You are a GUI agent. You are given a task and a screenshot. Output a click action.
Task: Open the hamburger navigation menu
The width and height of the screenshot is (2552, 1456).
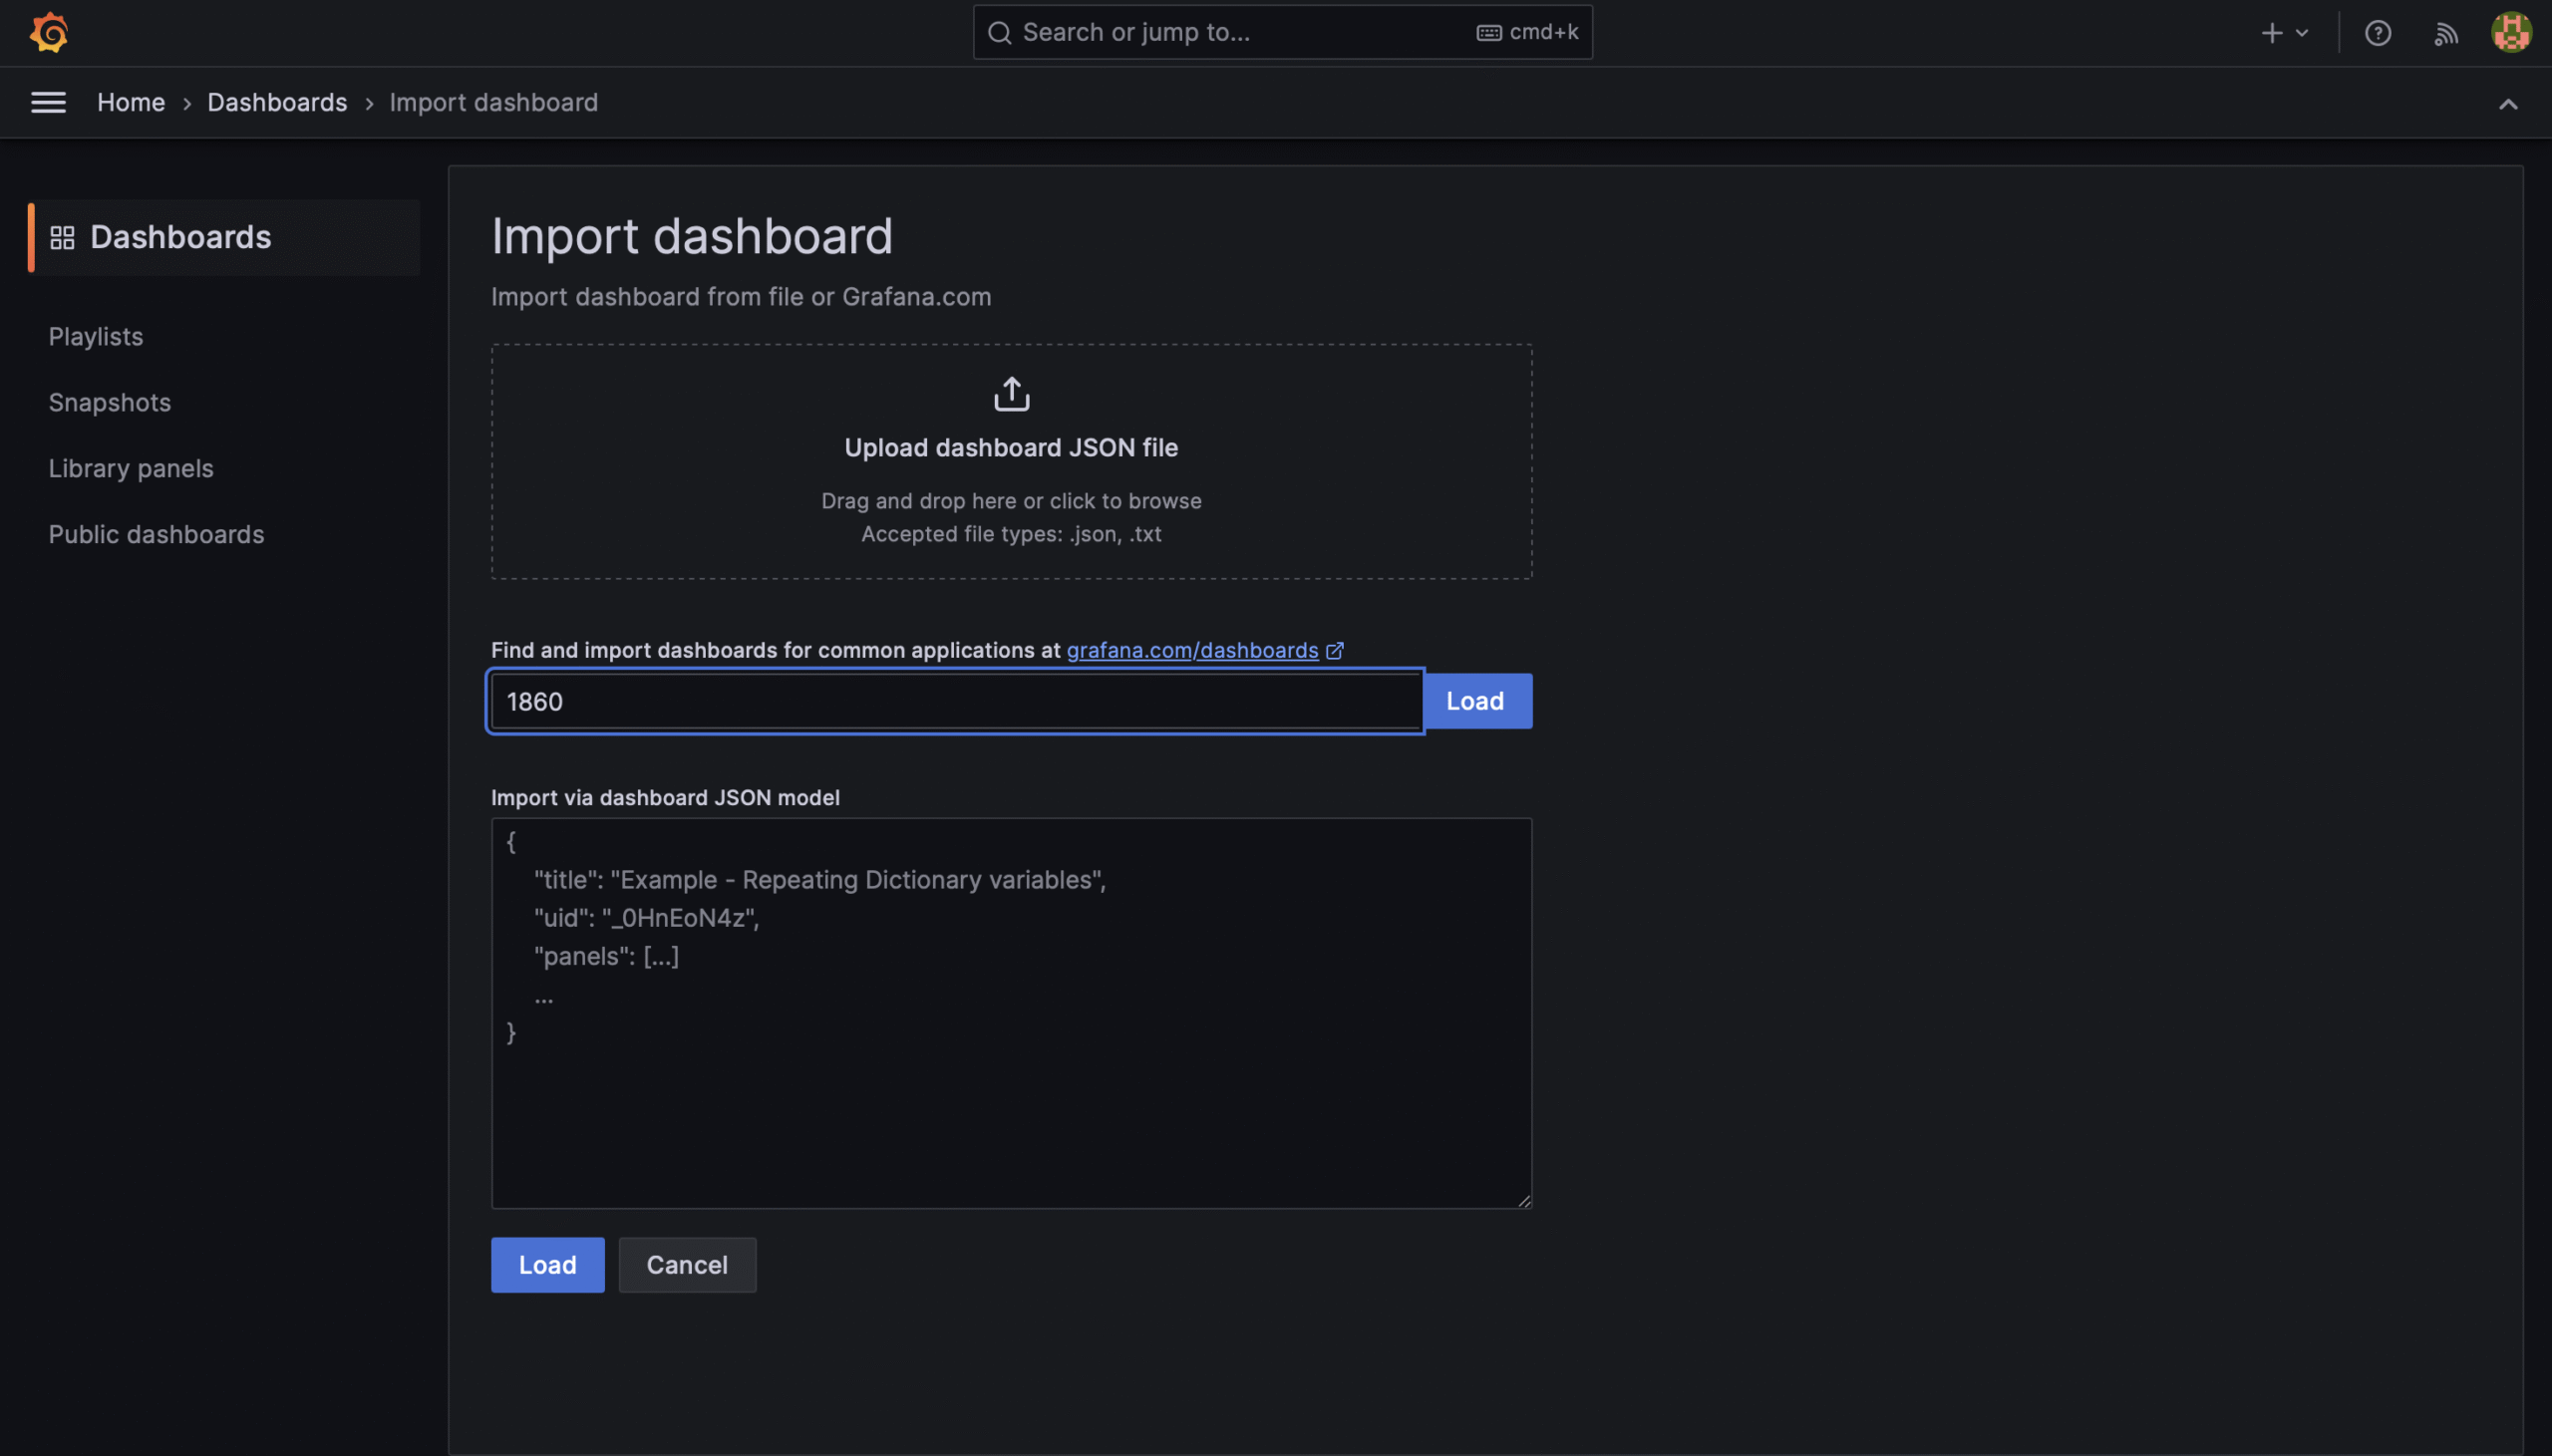(x=48, y=102)
